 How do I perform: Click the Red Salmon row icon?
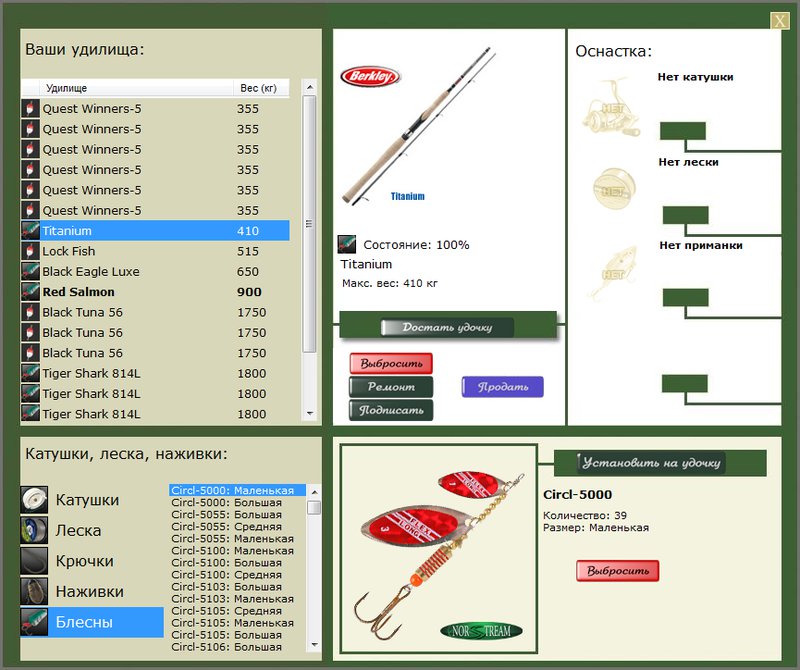click(30, 292)
